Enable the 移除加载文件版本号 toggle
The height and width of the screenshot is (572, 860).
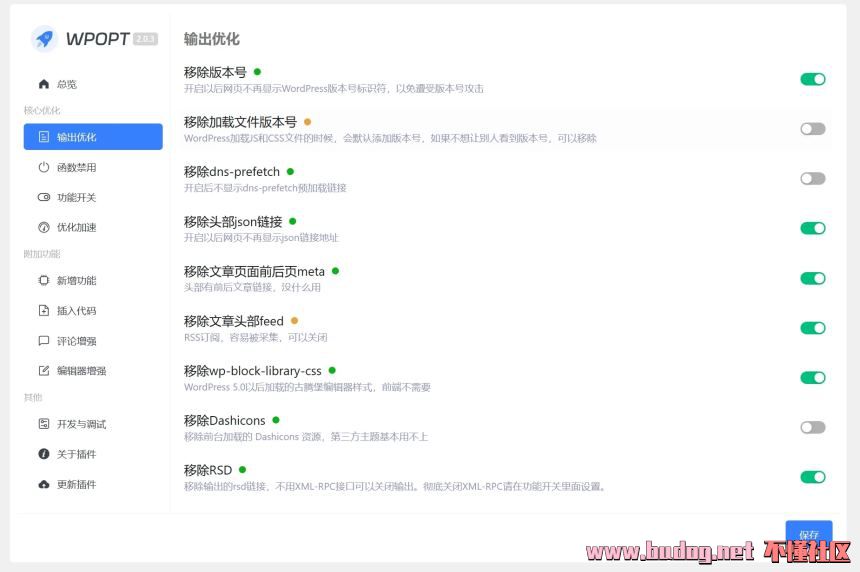coord(813,129)
